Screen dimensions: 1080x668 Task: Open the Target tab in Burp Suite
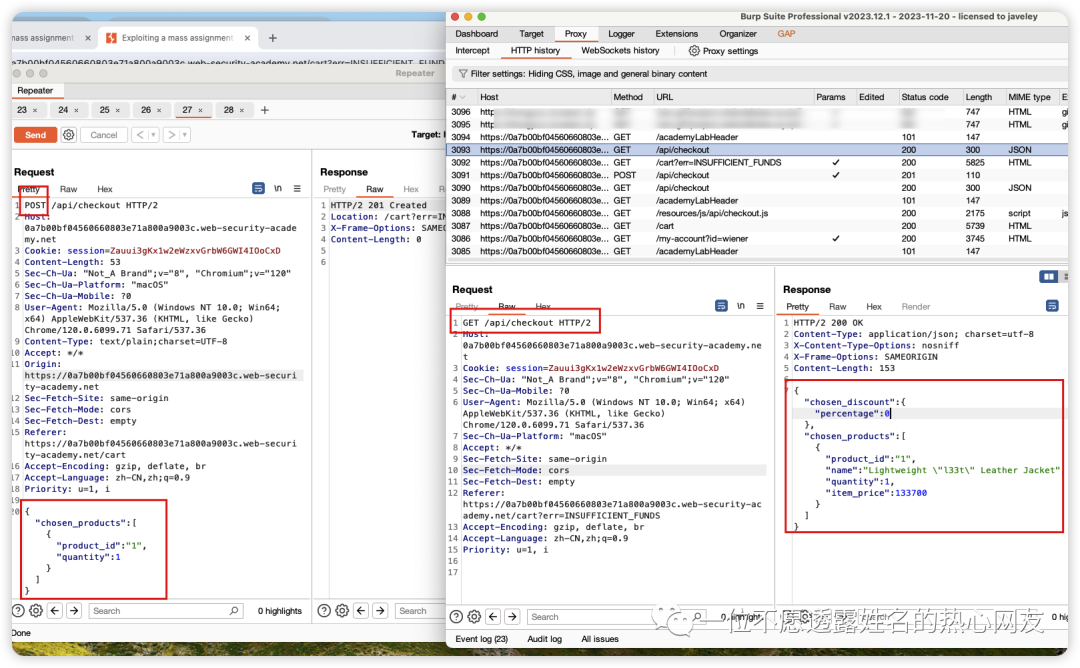point(531,34)
